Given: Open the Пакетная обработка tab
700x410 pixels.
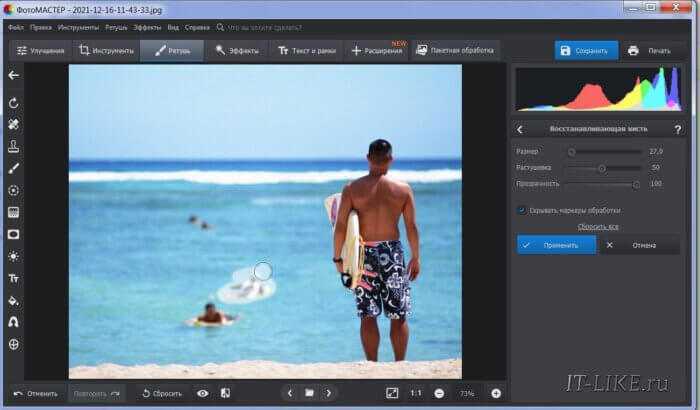Looking at the screenshot, I should (x=455, y=50).
